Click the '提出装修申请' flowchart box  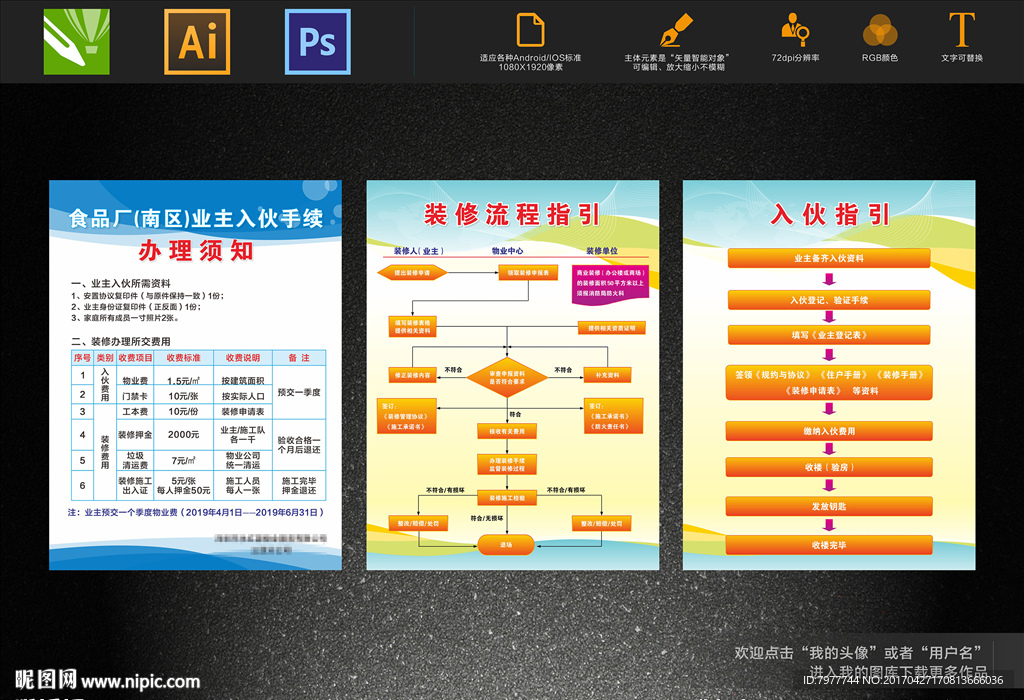pos(412,272)
